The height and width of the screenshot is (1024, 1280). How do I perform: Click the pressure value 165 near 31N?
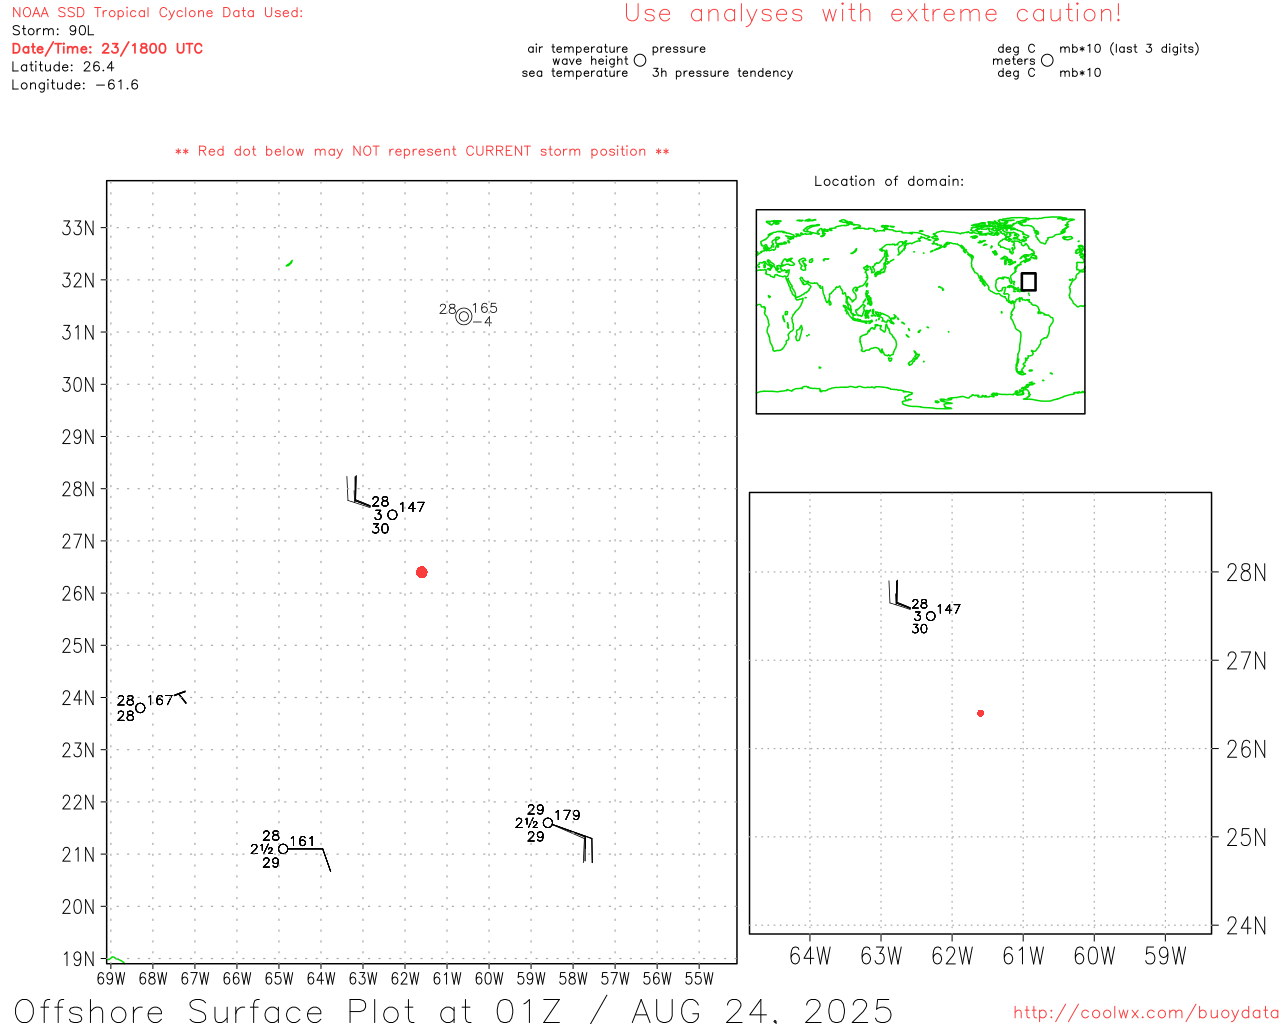click(x=485, y=309)
